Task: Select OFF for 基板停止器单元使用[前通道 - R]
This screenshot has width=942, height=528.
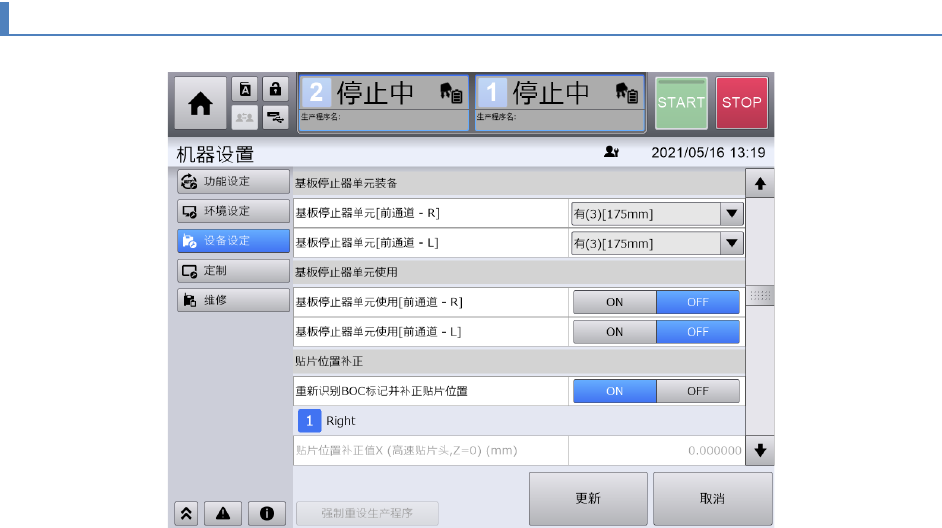Action: click(698, 302)
